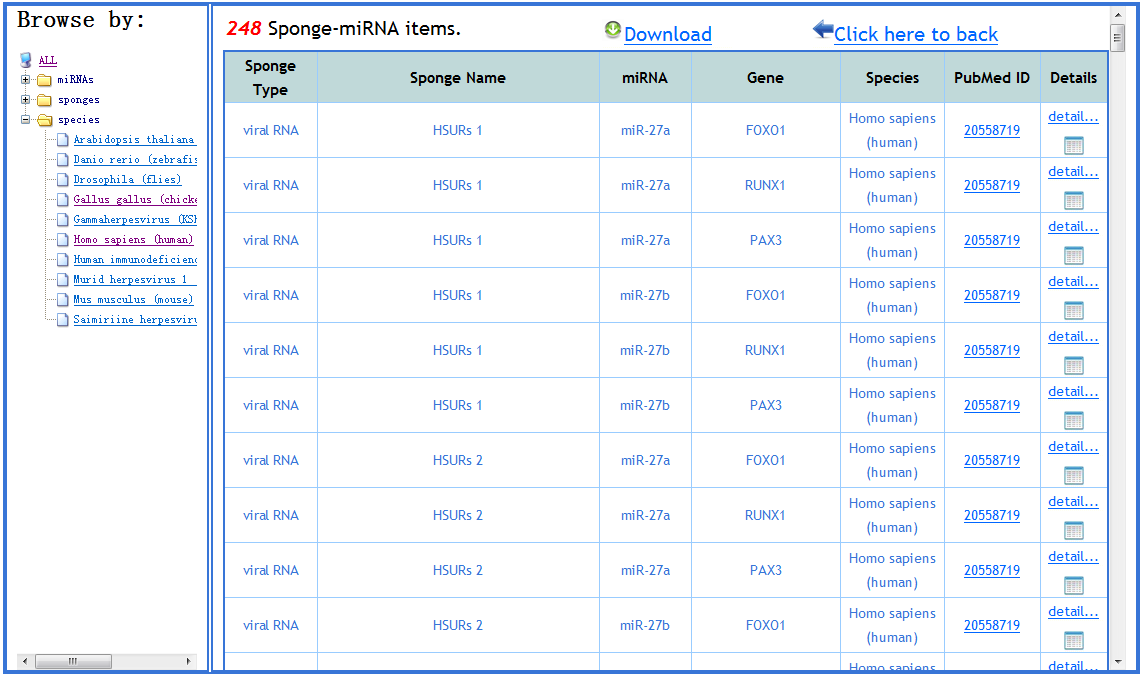Click the vertical scrollbar down arrow

pyautogui.click(x=1118, y=661)
